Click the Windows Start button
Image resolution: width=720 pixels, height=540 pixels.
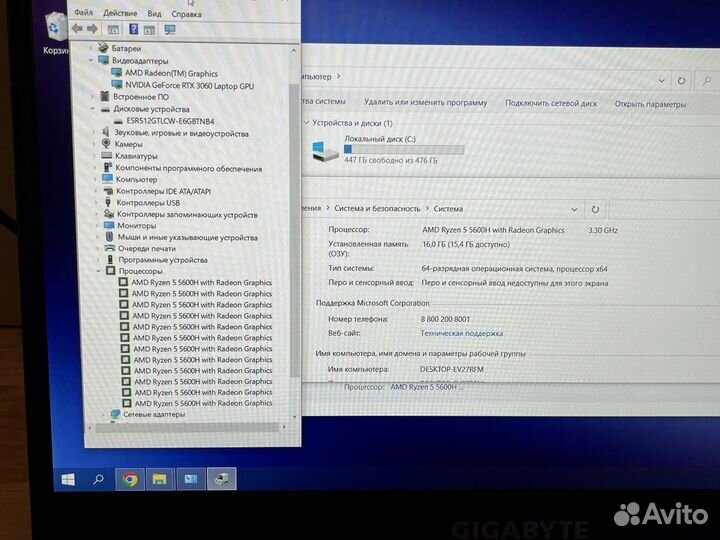pos(68,479)
